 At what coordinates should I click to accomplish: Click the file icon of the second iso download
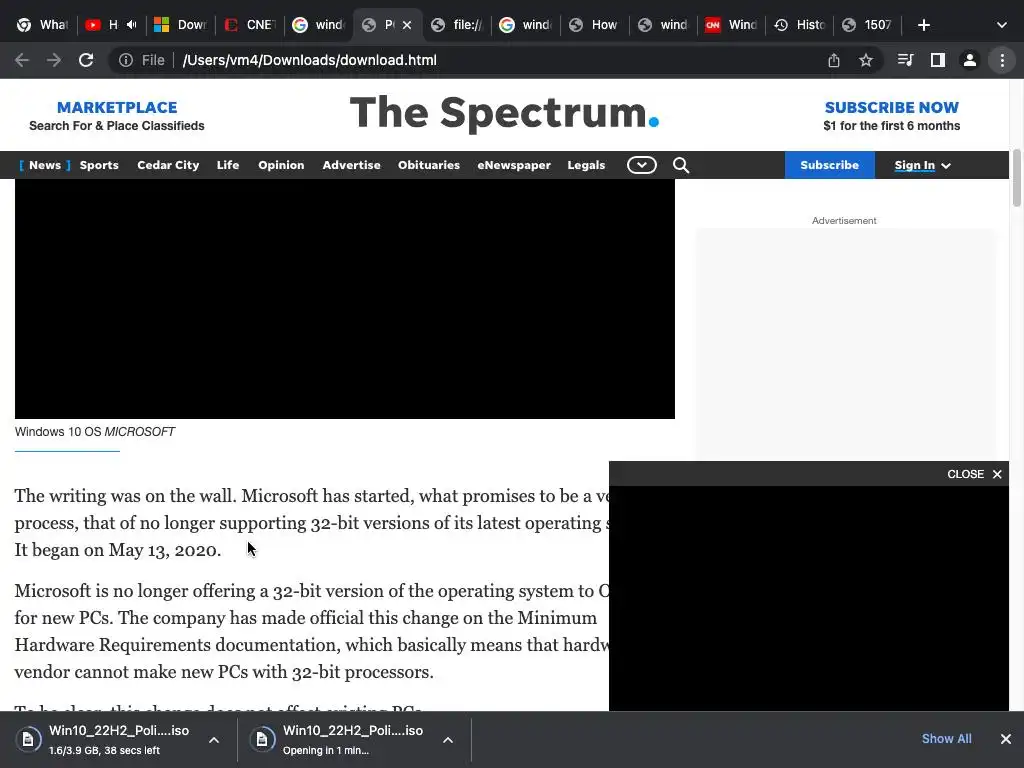point(261,739)
